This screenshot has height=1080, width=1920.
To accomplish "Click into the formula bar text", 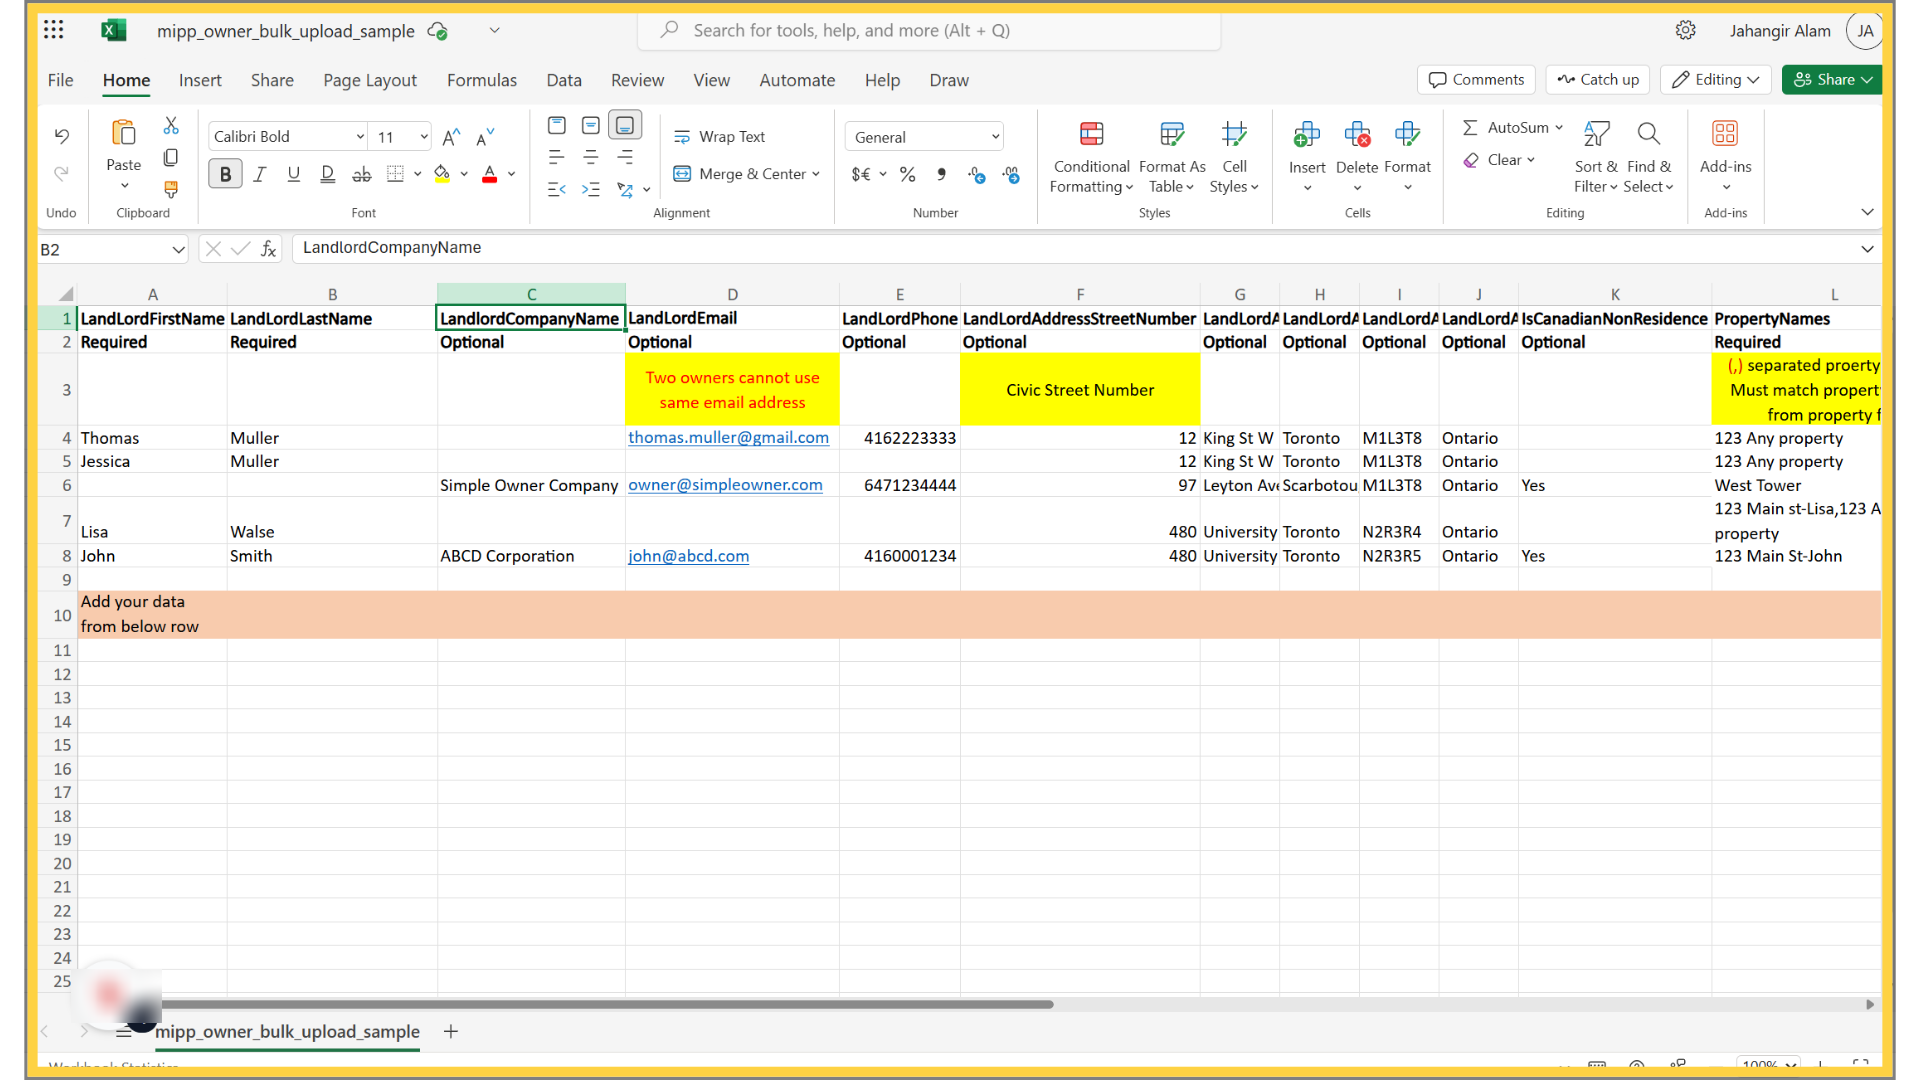I will pyautogui.click(x=1075, y=249).
